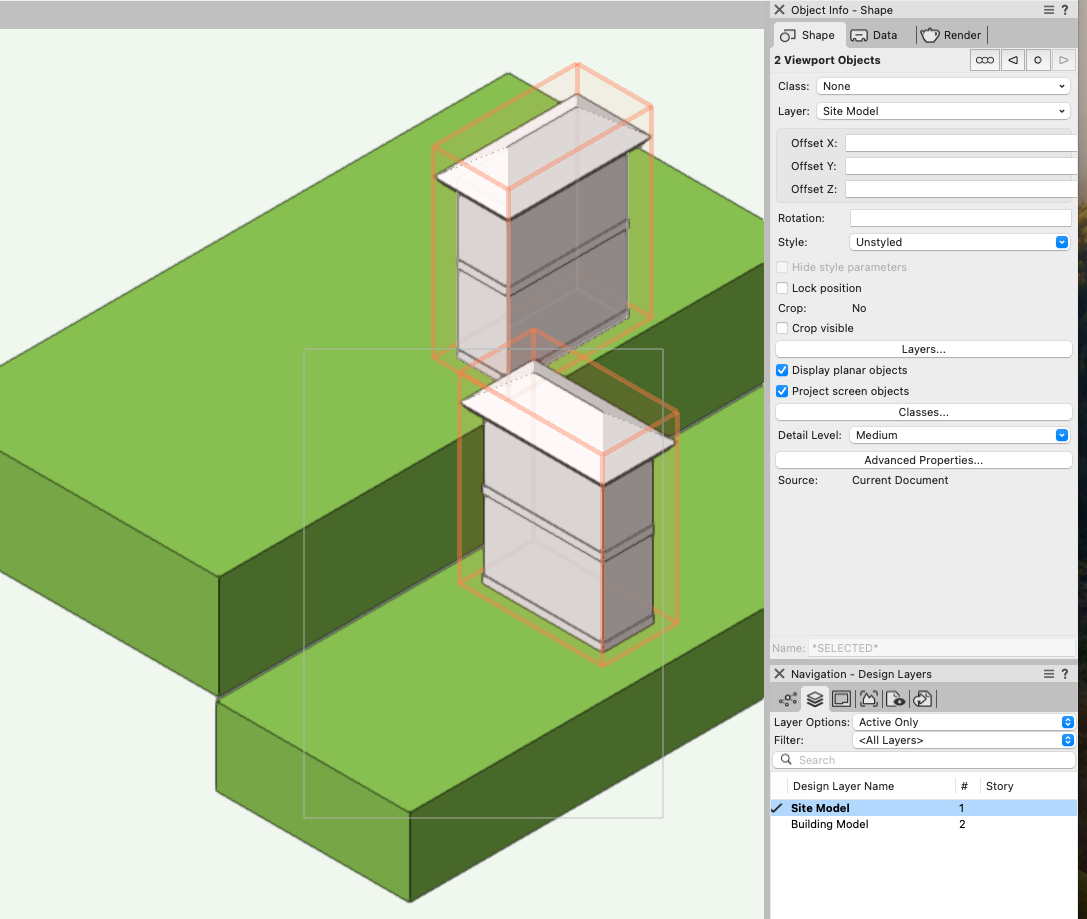Click the previous object triangle arrow
Image resolution: width=1087 pixels, height=919 pixels.
point(1012,60)
